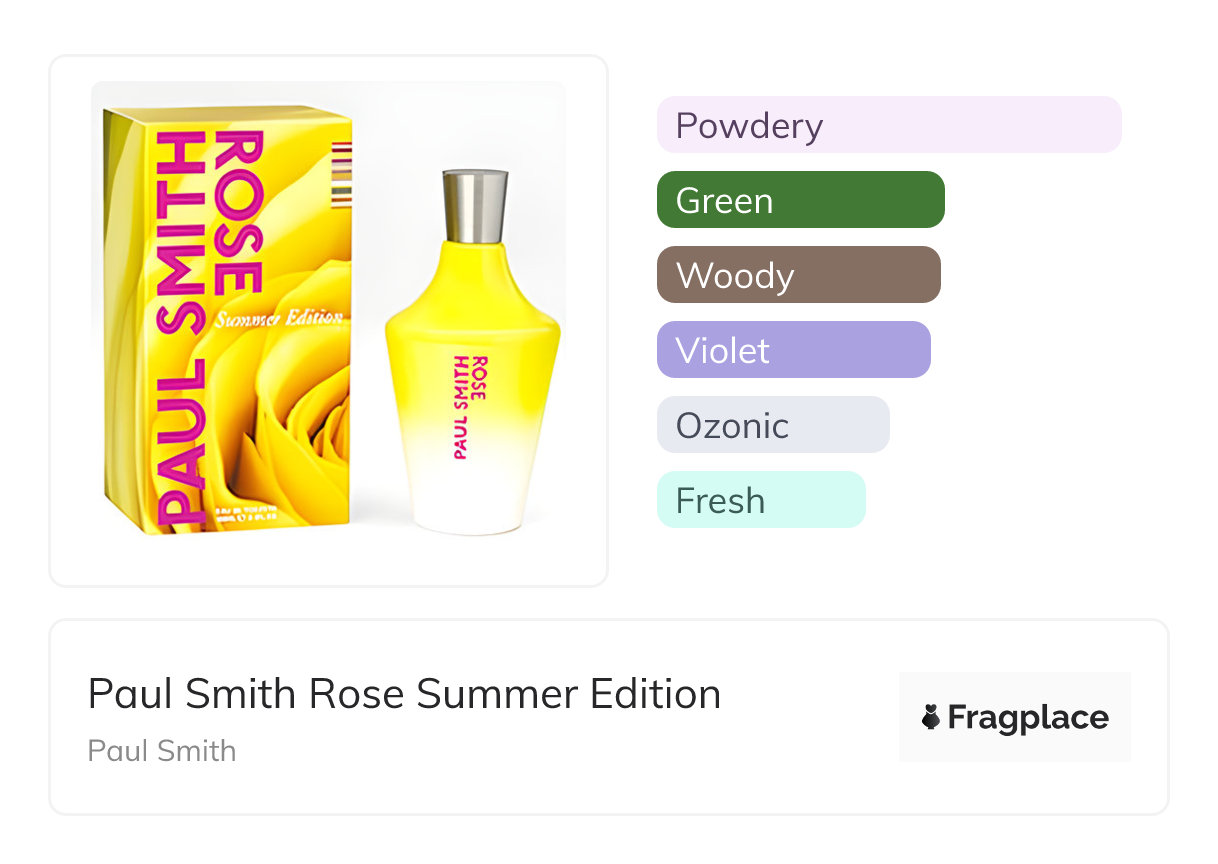This screenshot has width=1218, height=864.
Task: Select the Ozonic accord bar
Action: (x=772, y=425)
